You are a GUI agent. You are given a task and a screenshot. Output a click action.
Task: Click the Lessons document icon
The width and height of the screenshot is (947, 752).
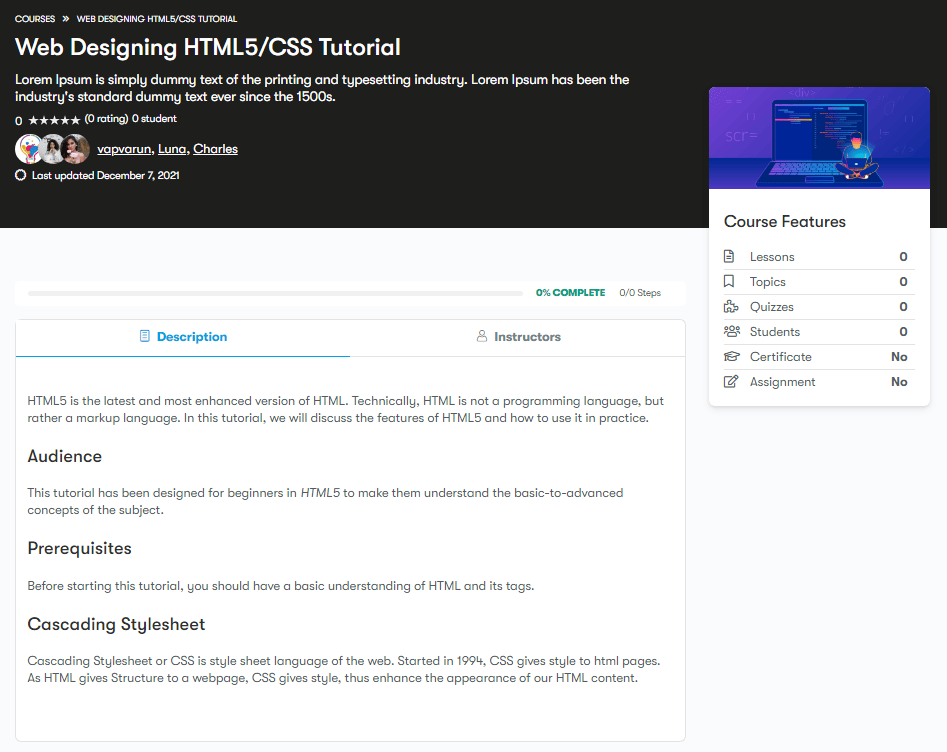[730, 257]
